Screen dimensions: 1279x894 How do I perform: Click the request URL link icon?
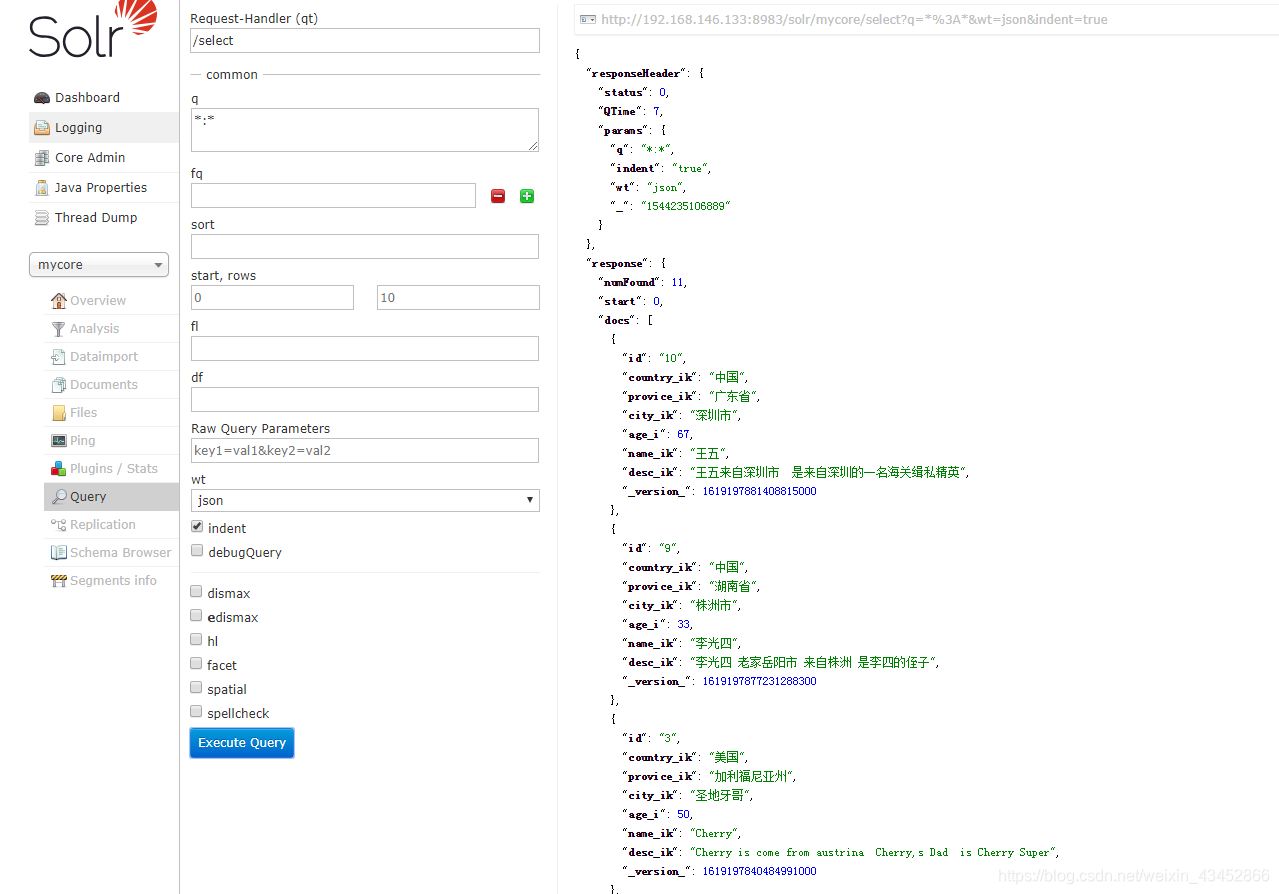click(x=588, y=19)
